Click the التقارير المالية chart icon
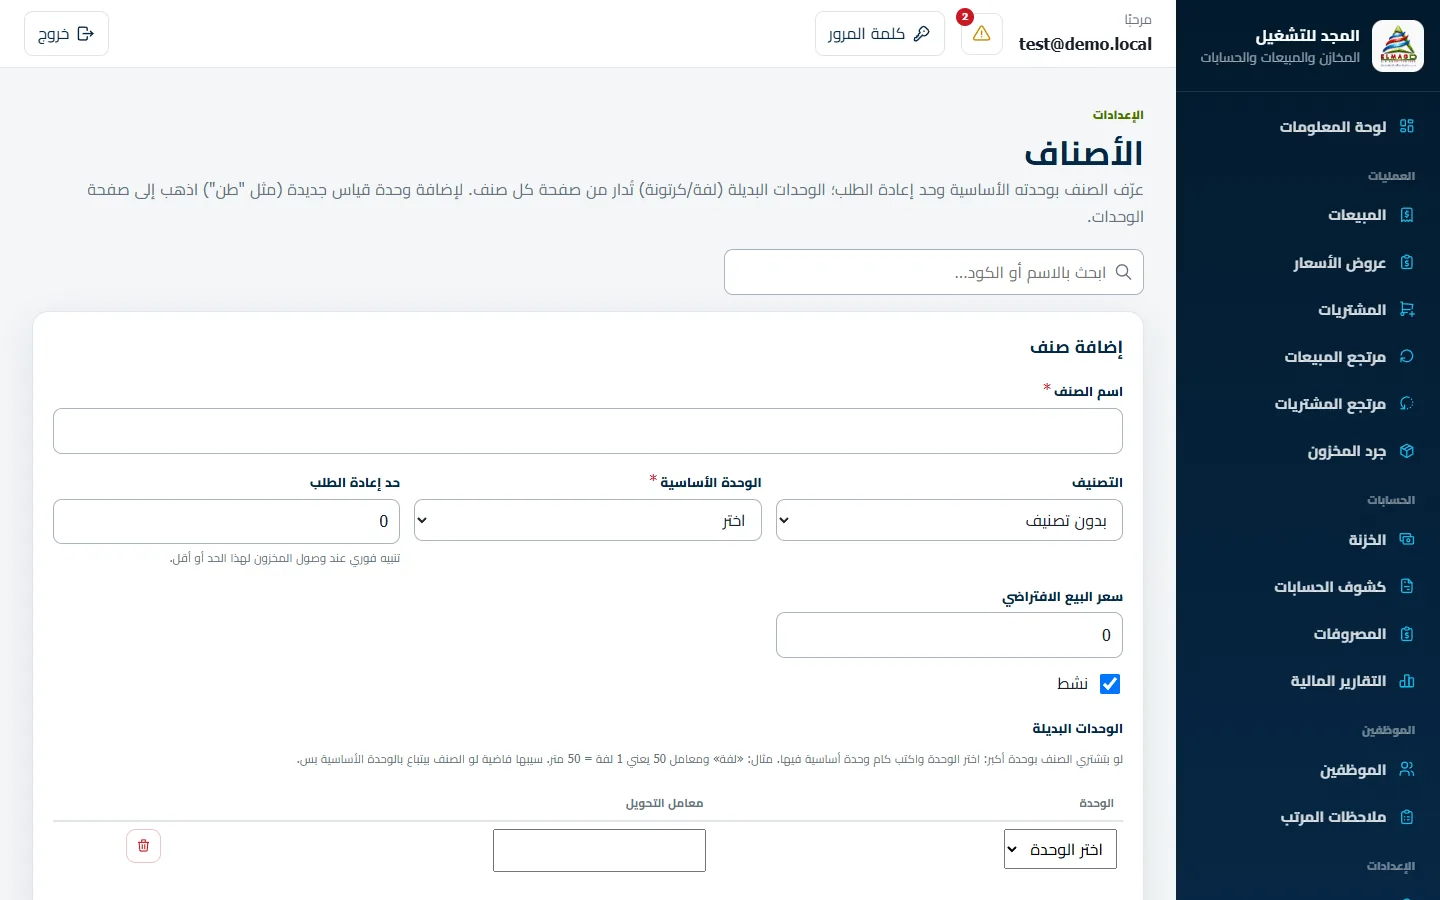 coord(1407,681)
